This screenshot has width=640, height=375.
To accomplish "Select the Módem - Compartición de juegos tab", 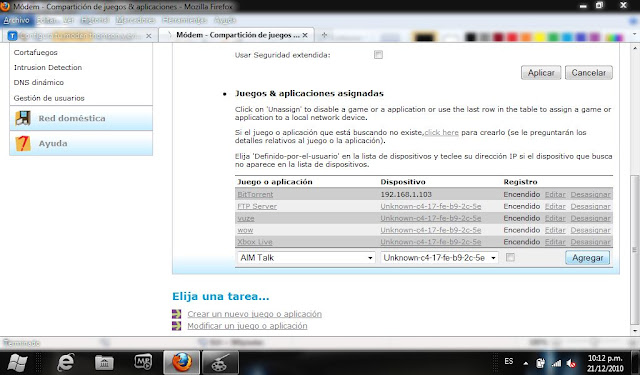I will tap(237, 35).
